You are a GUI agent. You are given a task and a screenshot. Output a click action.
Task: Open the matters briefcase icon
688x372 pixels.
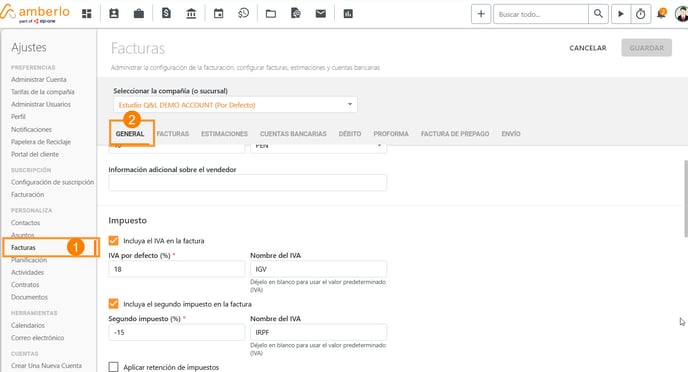tap(139, 14)
